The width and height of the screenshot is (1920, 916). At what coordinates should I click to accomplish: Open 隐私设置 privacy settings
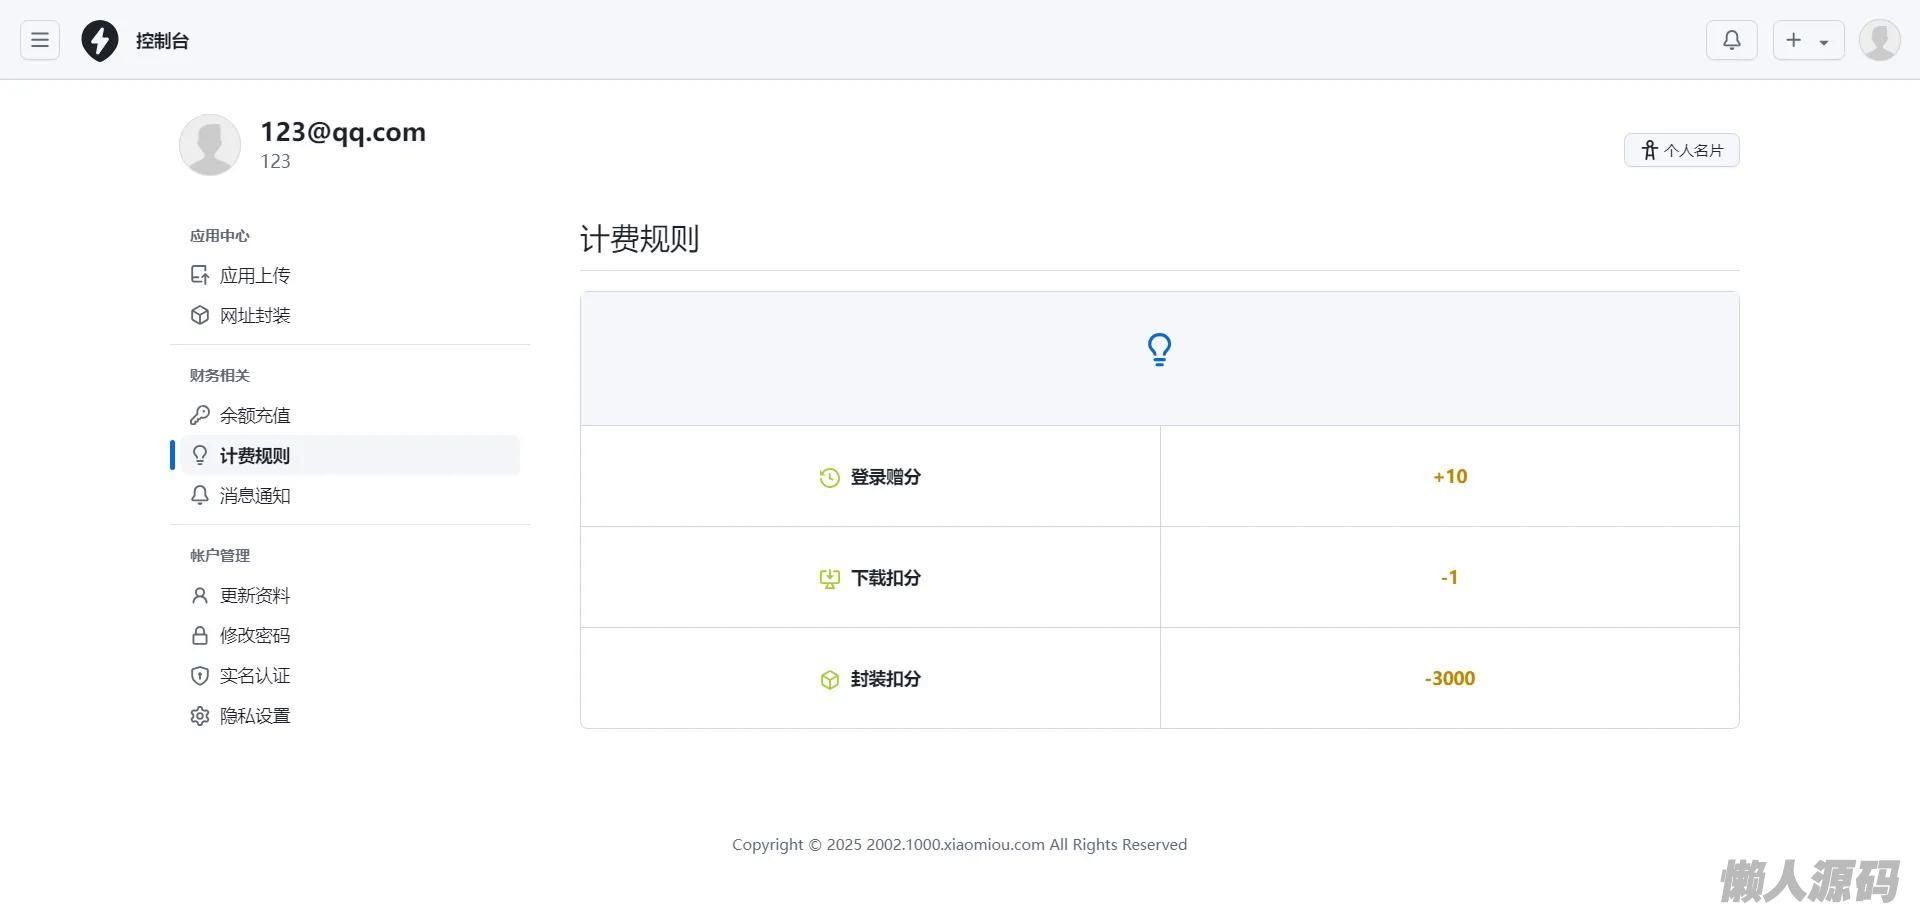254,715
